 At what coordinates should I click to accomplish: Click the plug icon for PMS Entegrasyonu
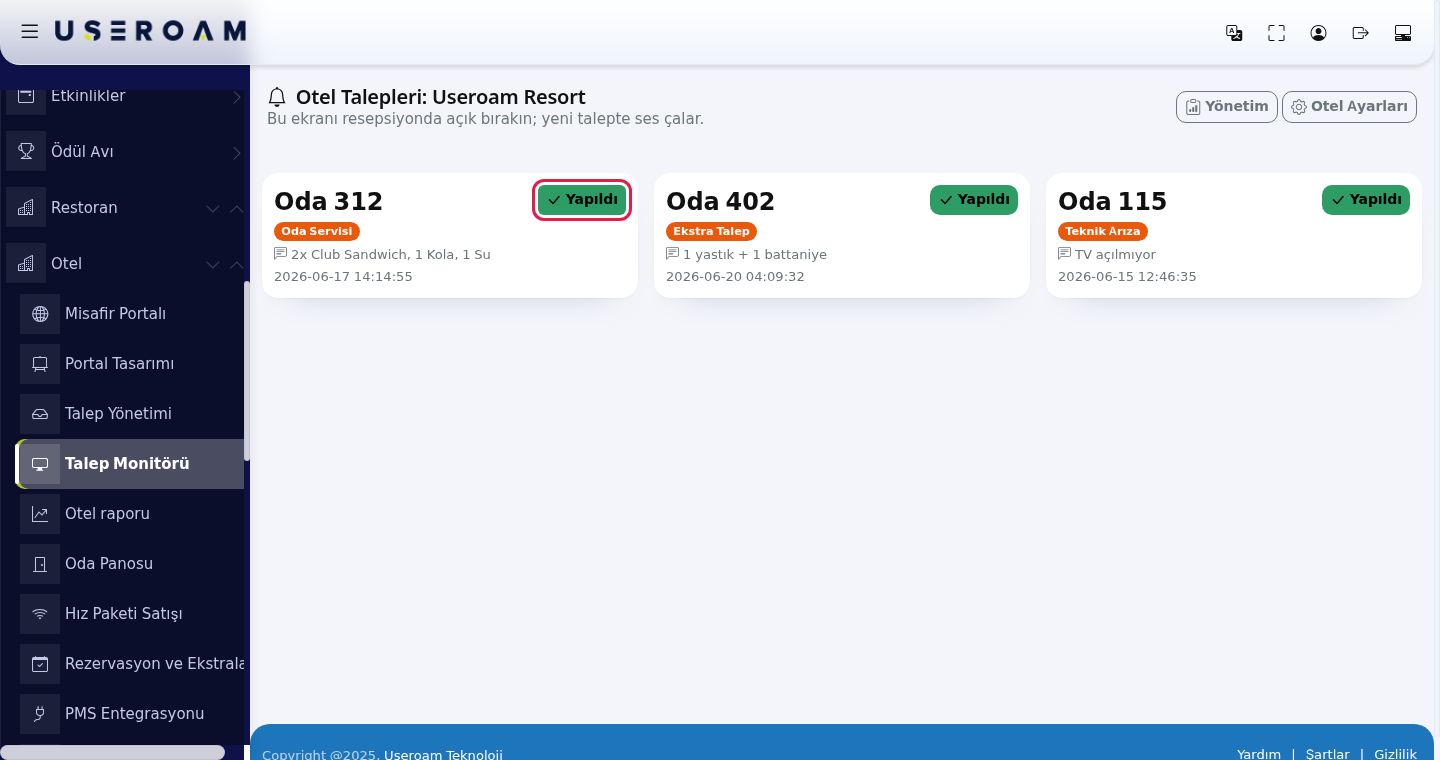40,714
